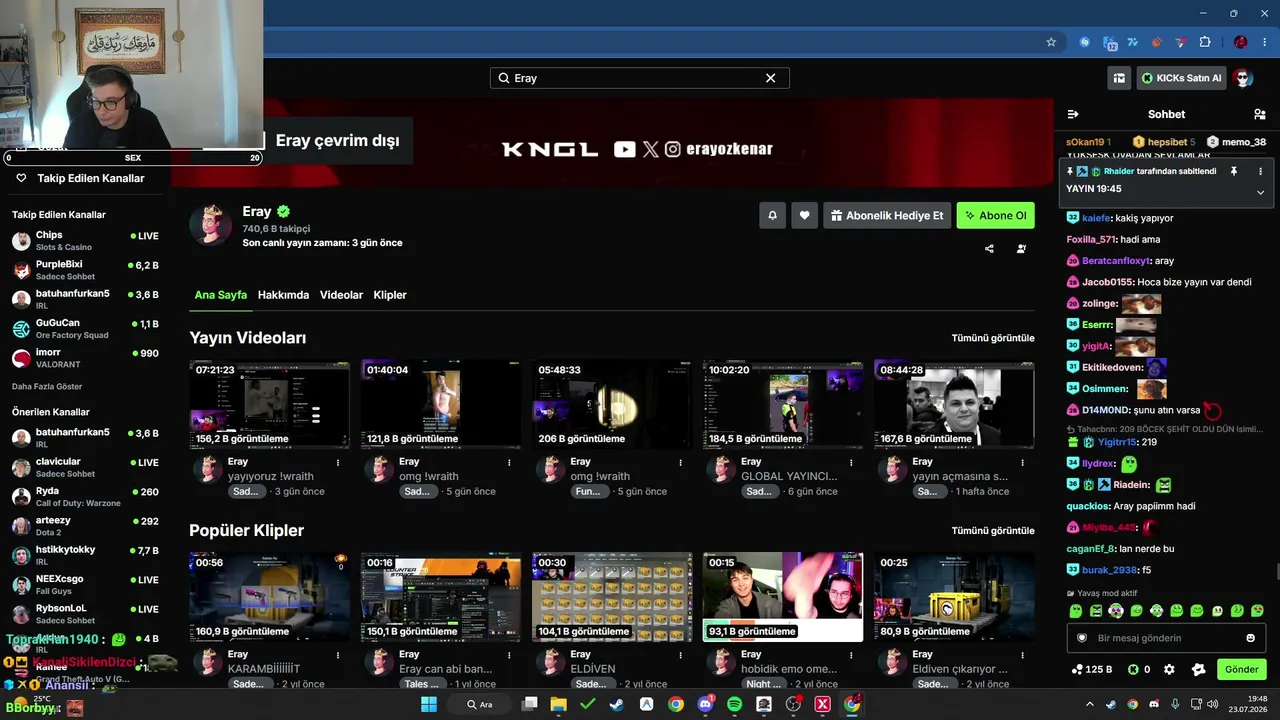Image resolution: width=1280 pixels, height=720 pixels.
Task: Play the 00:15 popular clip thumbnail
Action: [x=783, y=597]
